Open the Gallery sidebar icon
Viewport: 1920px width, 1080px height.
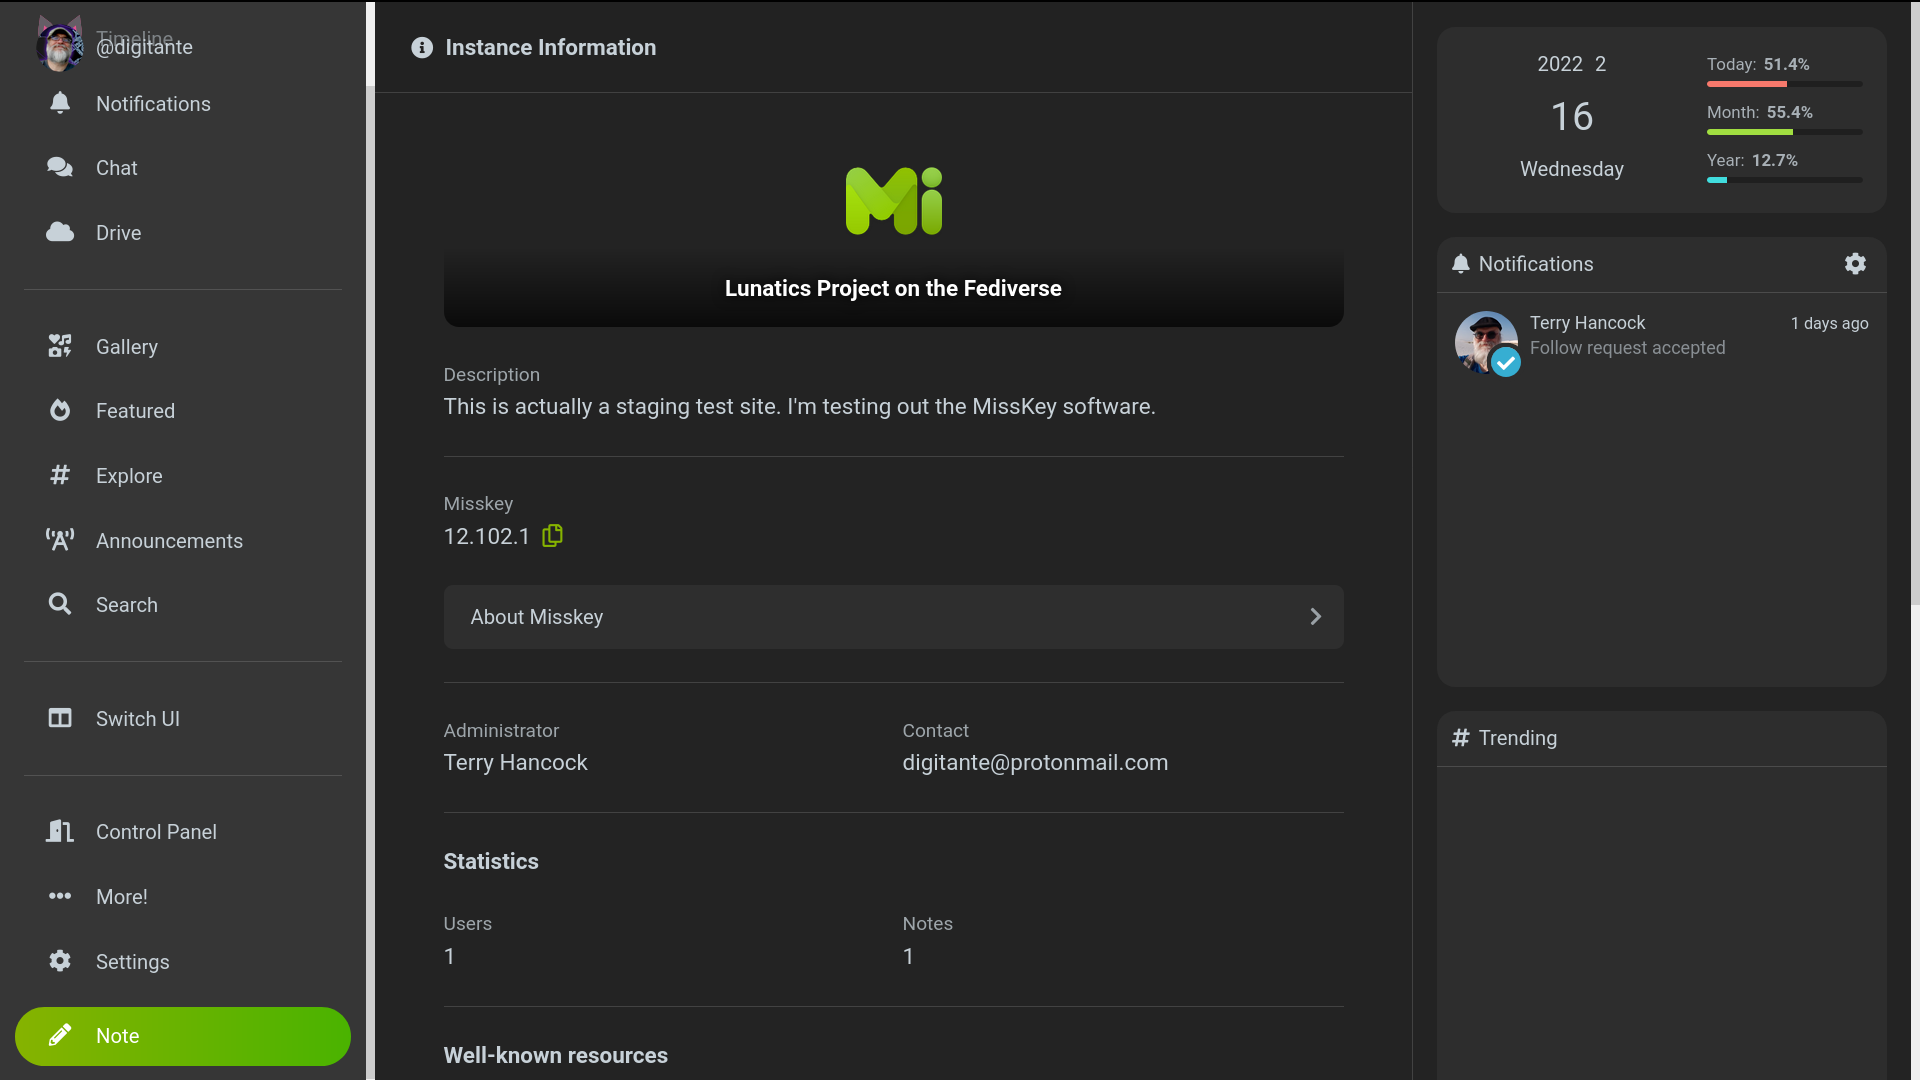tap(60, 347)
